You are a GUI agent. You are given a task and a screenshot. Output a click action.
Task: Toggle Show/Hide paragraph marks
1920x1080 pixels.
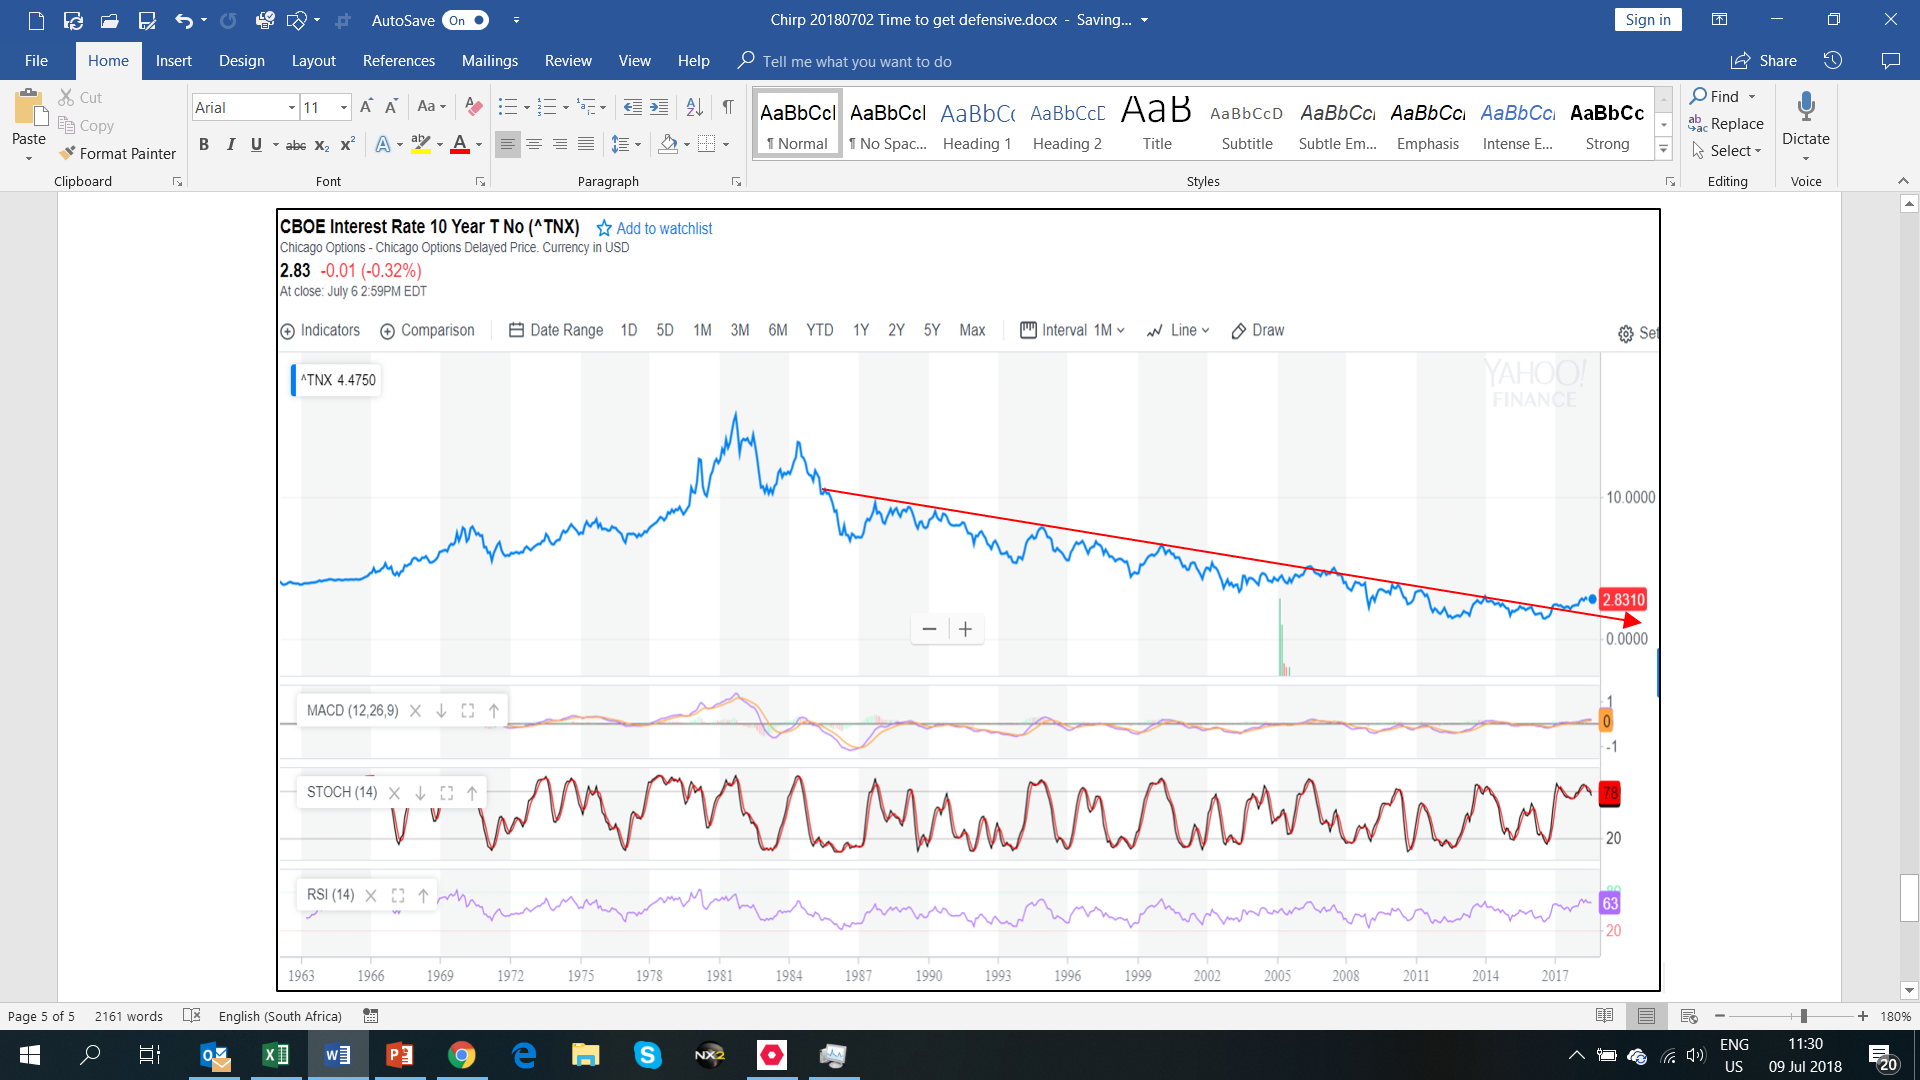pos(728,107)
